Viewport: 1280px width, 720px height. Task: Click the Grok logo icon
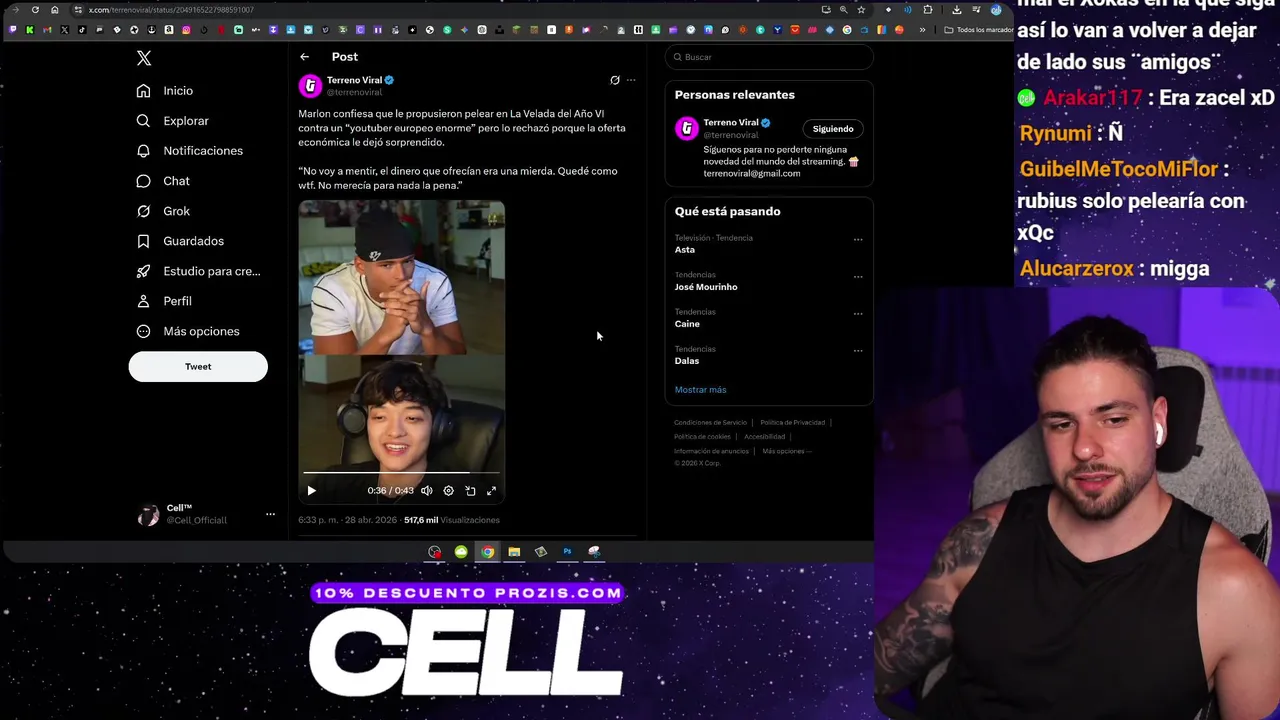tap(143, 211)
